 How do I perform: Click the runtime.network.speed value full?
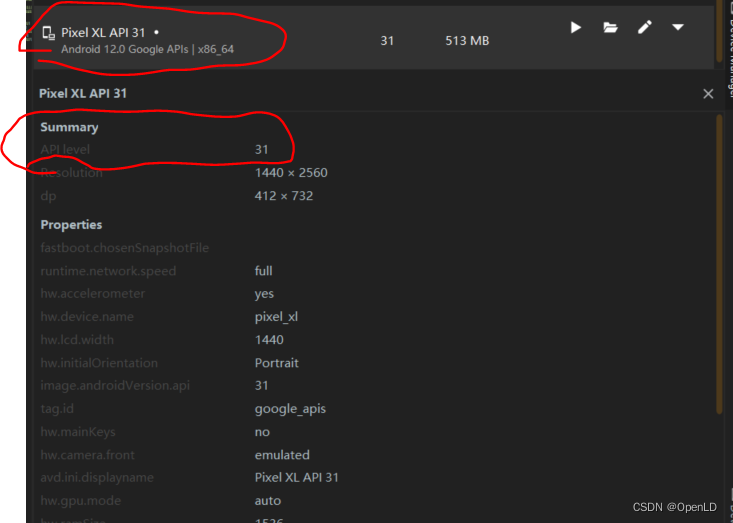(263, 271)
